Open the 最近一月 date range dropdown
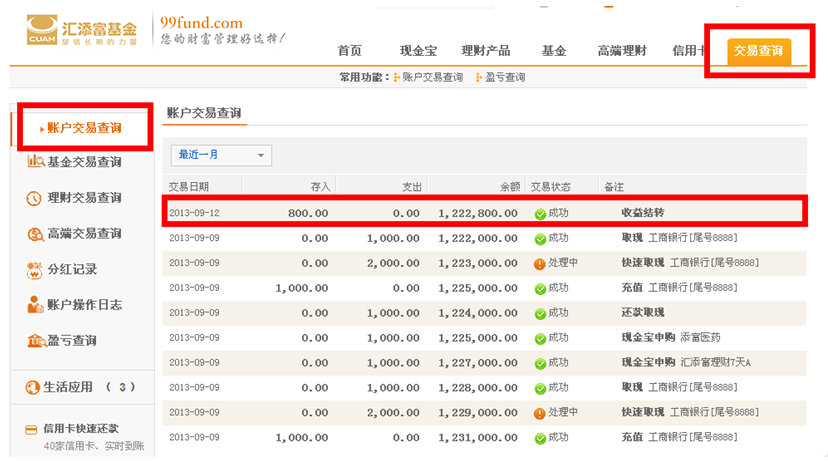The width and height of the screenshot is (828, 461). coord(221,155)
